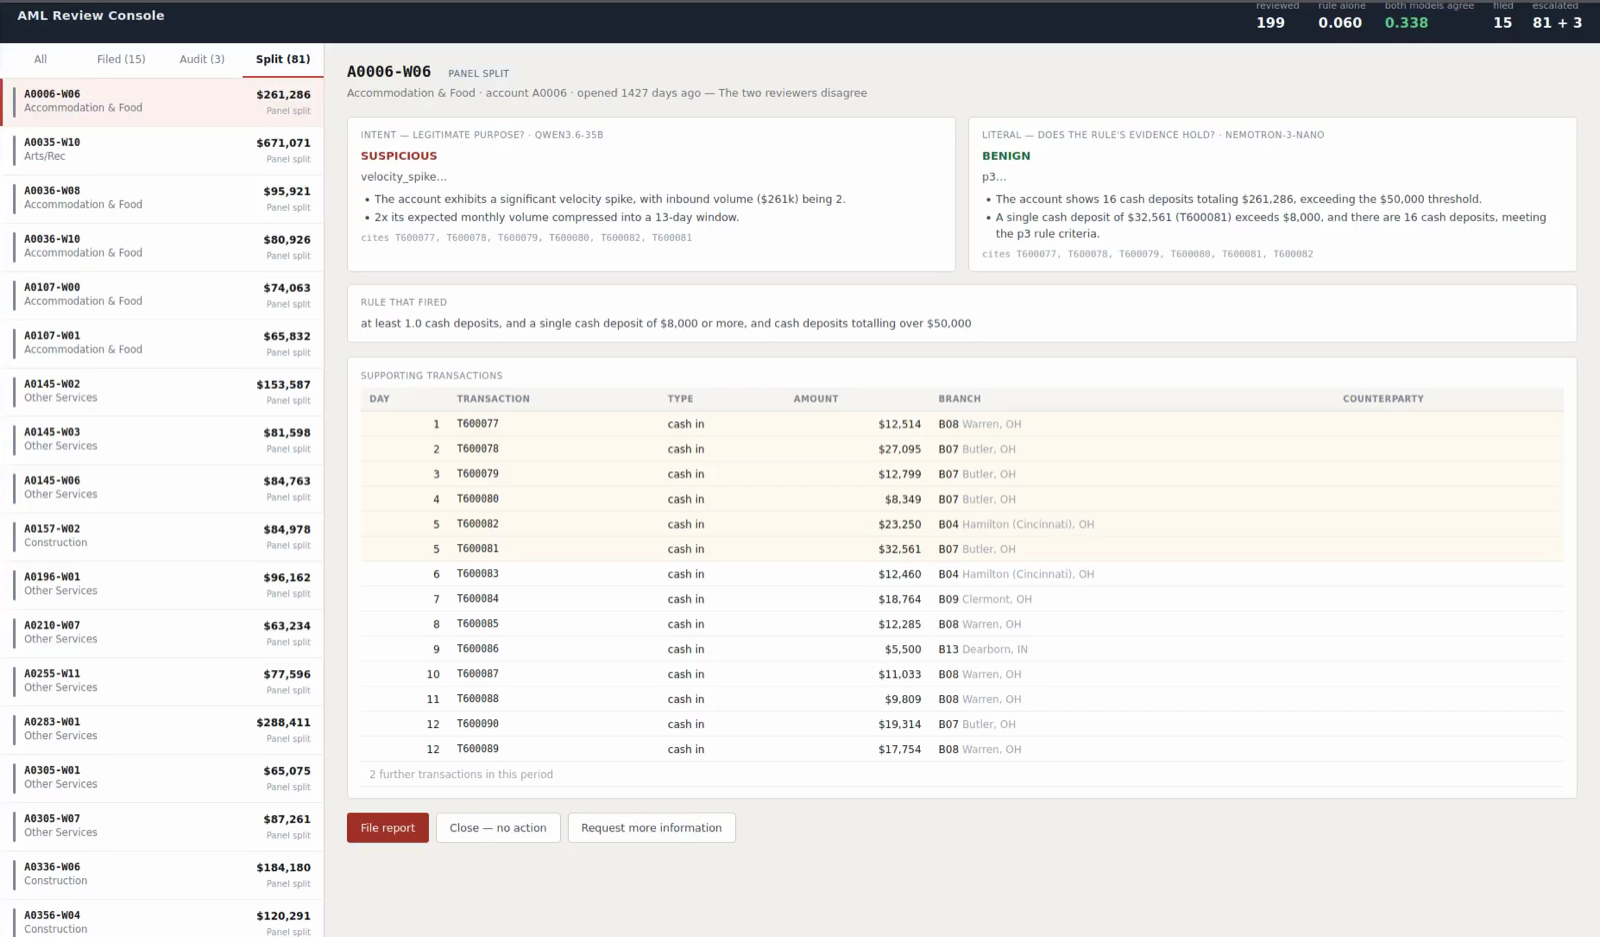
Task: Click the rule that fired description text
Action: pos(666,323)
